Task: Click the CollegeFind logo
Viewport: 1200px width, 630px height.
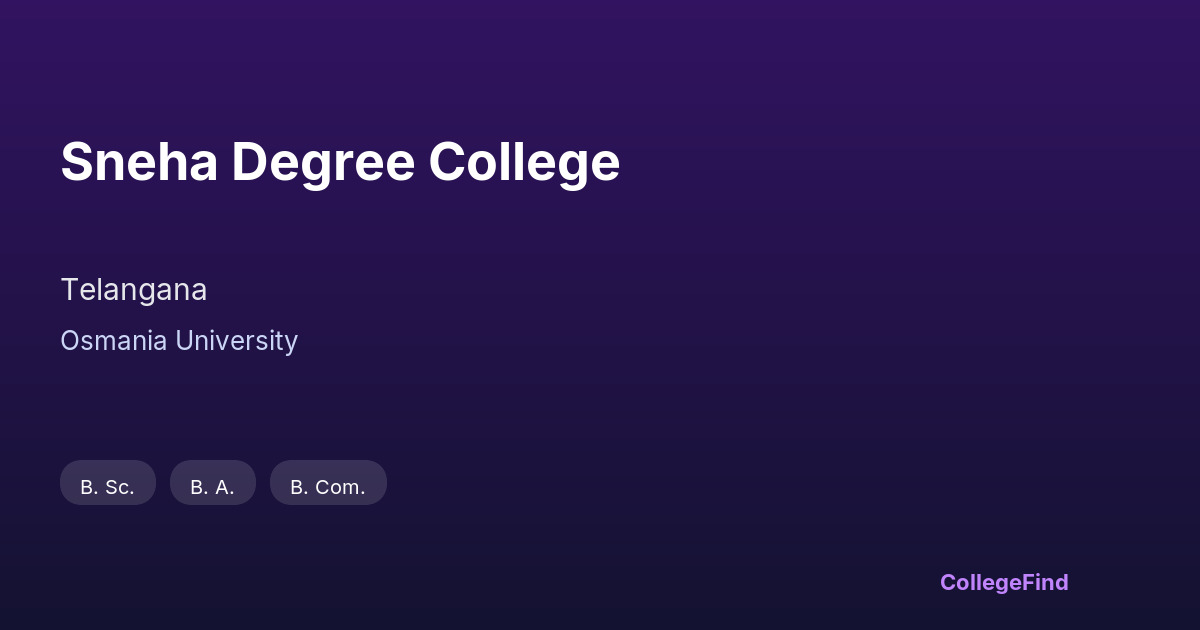Action: [x=1004, y=582]
